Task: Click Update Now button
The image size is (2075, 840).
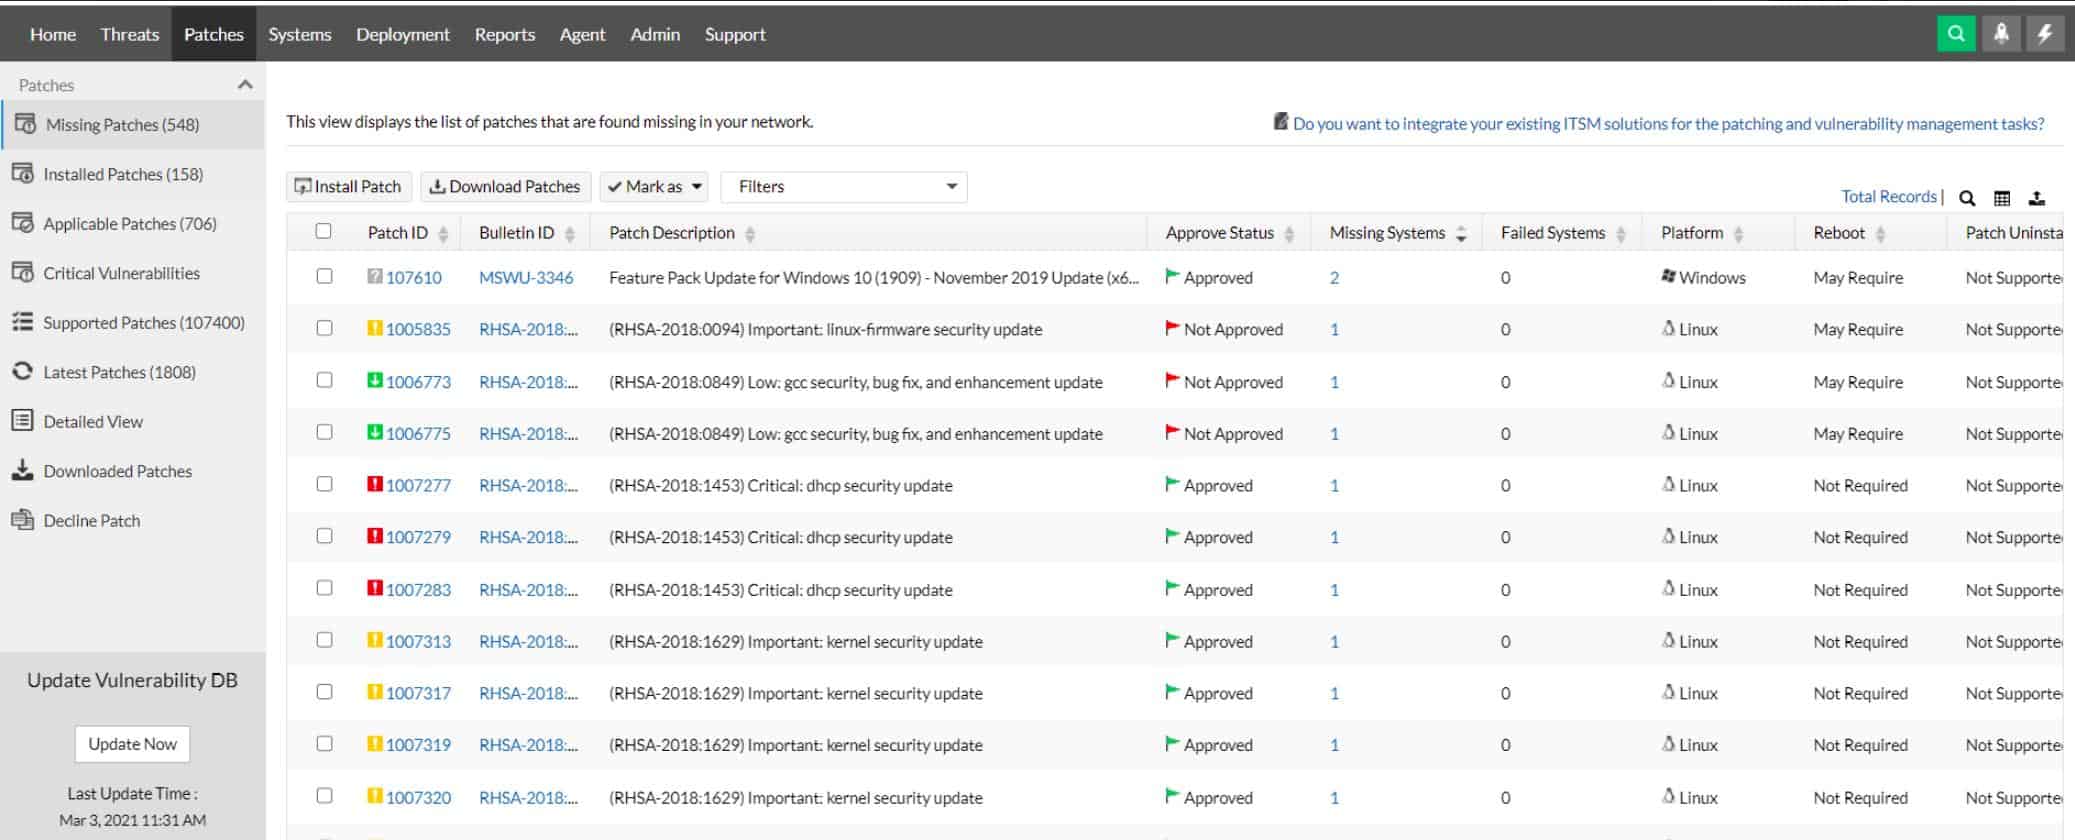Action: [x=132, y=744]
